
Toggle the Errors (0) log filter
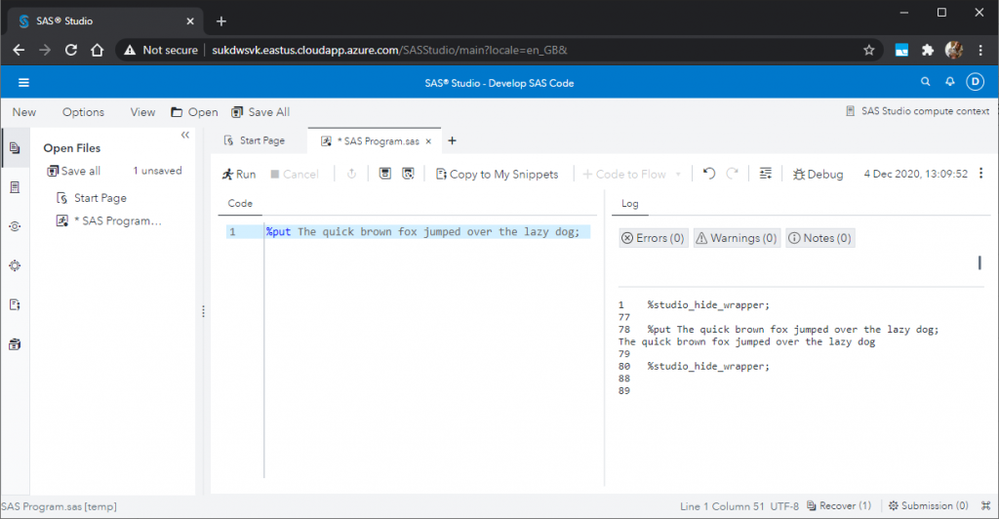653,238
